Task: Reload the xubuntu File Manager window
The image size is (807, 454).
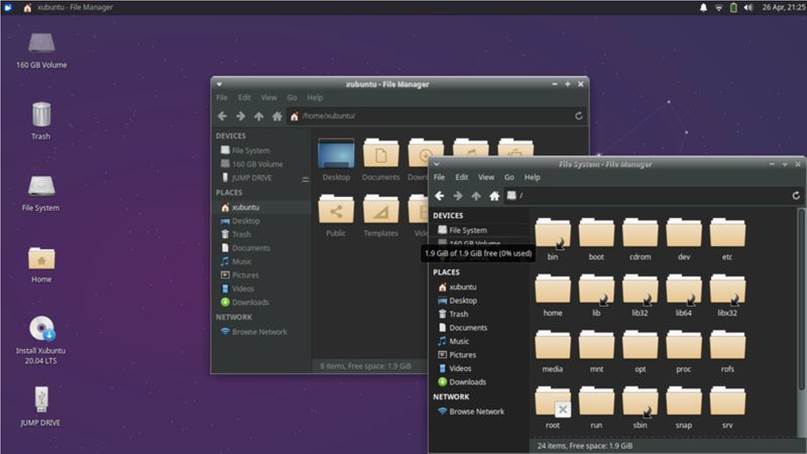Action: (578, 116)
